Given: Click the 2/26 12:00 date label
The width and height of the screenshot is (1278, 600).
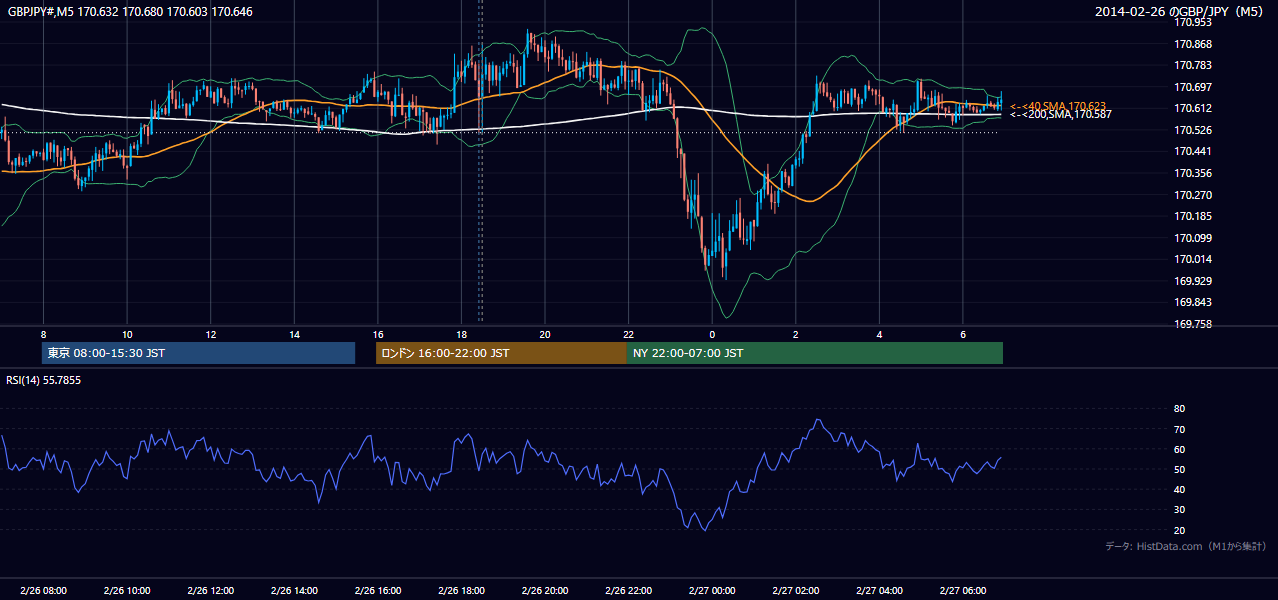Looking at the screenshot, I should point(210,590).
